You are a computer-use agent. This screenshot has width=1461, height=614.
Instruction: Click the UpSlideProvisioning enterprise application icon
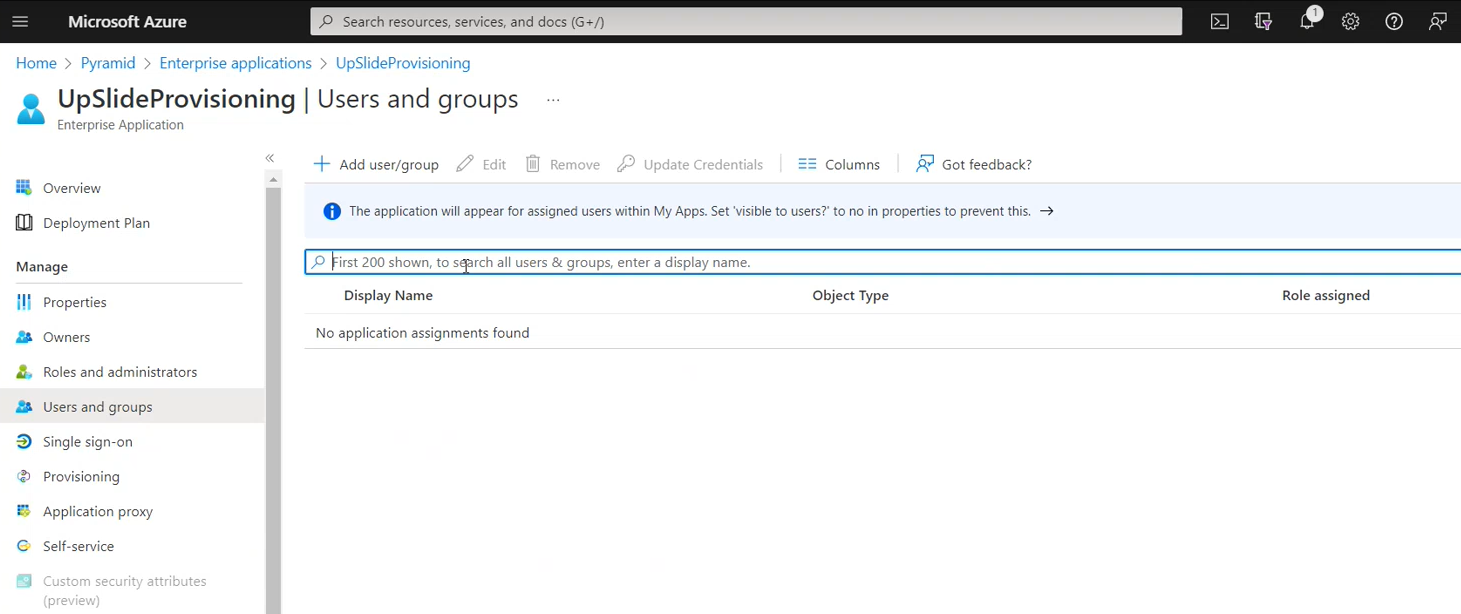coord(31,109)
